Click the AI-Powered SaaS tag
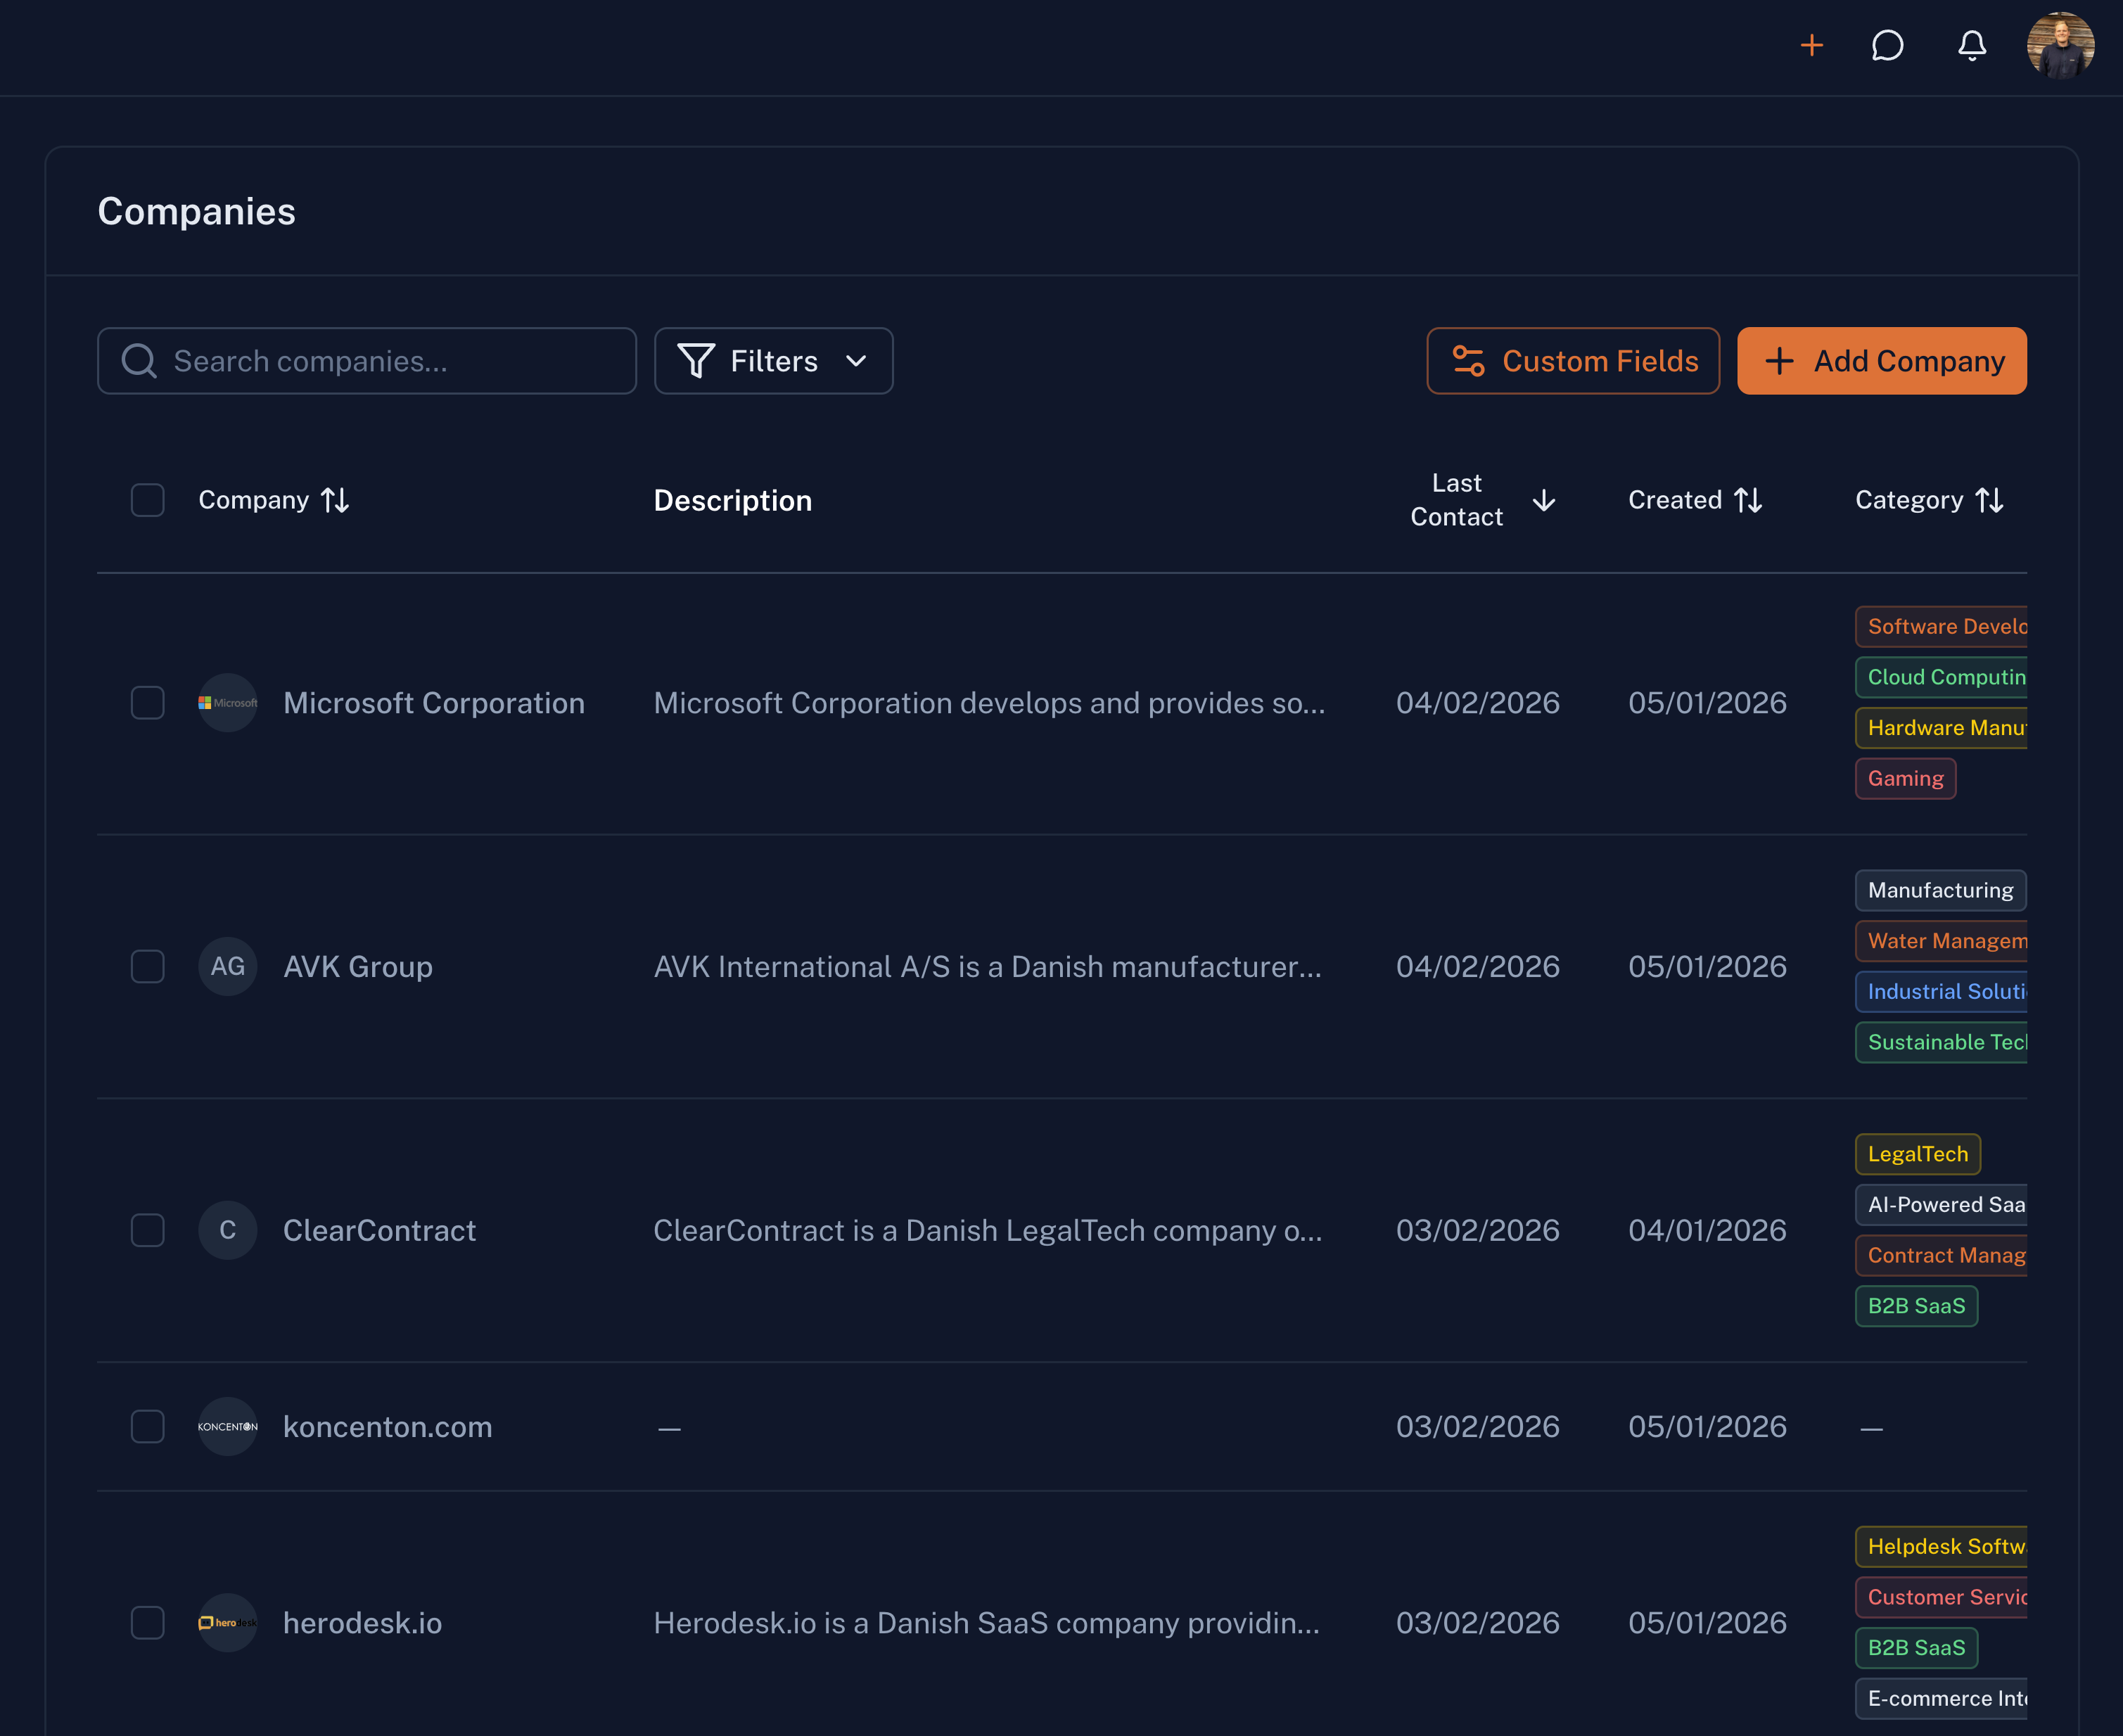 pos(1942,1205)
